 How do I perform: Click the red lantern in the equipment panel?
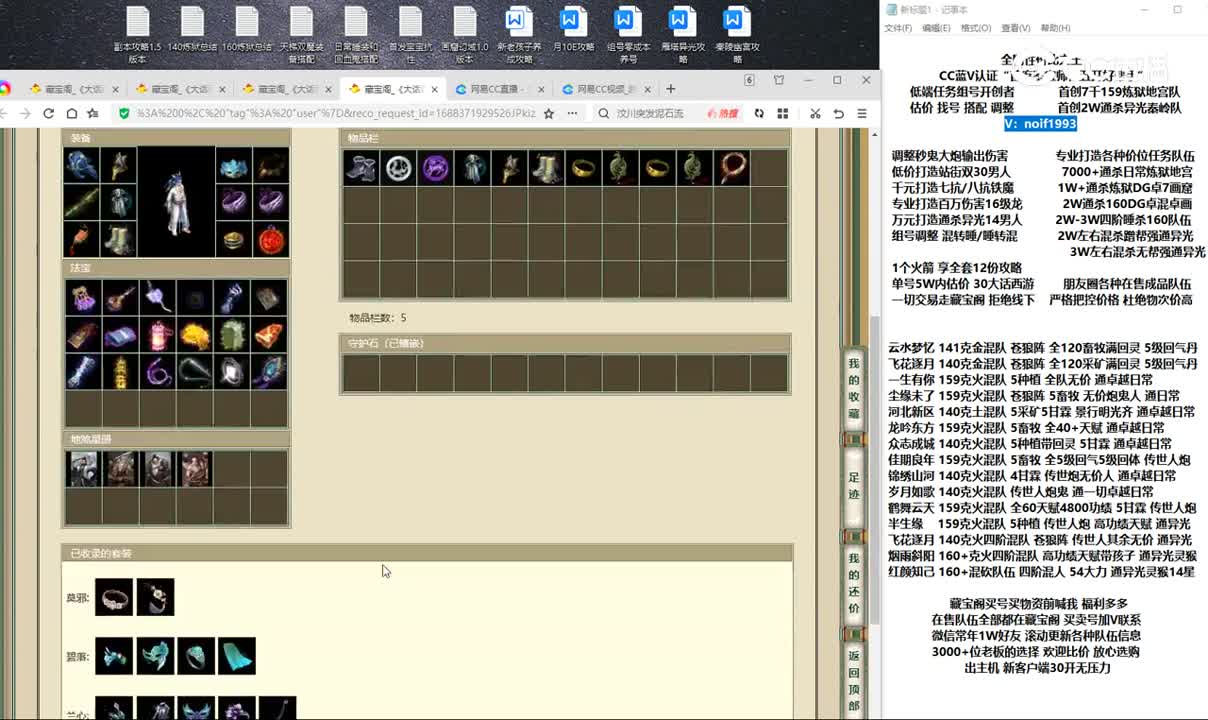[x=271, y=240]
